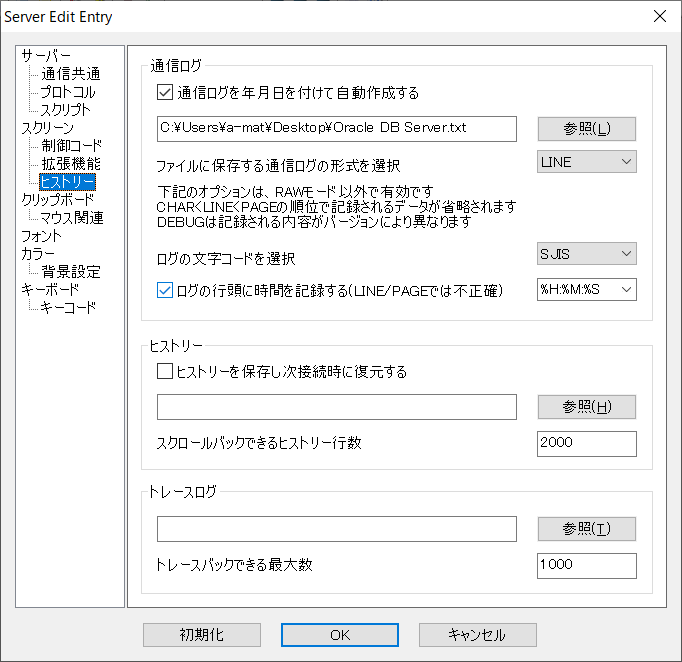682x662 pixels.
Task: Open %H:%M:%S time format dropdown
Action: [587, 290]
